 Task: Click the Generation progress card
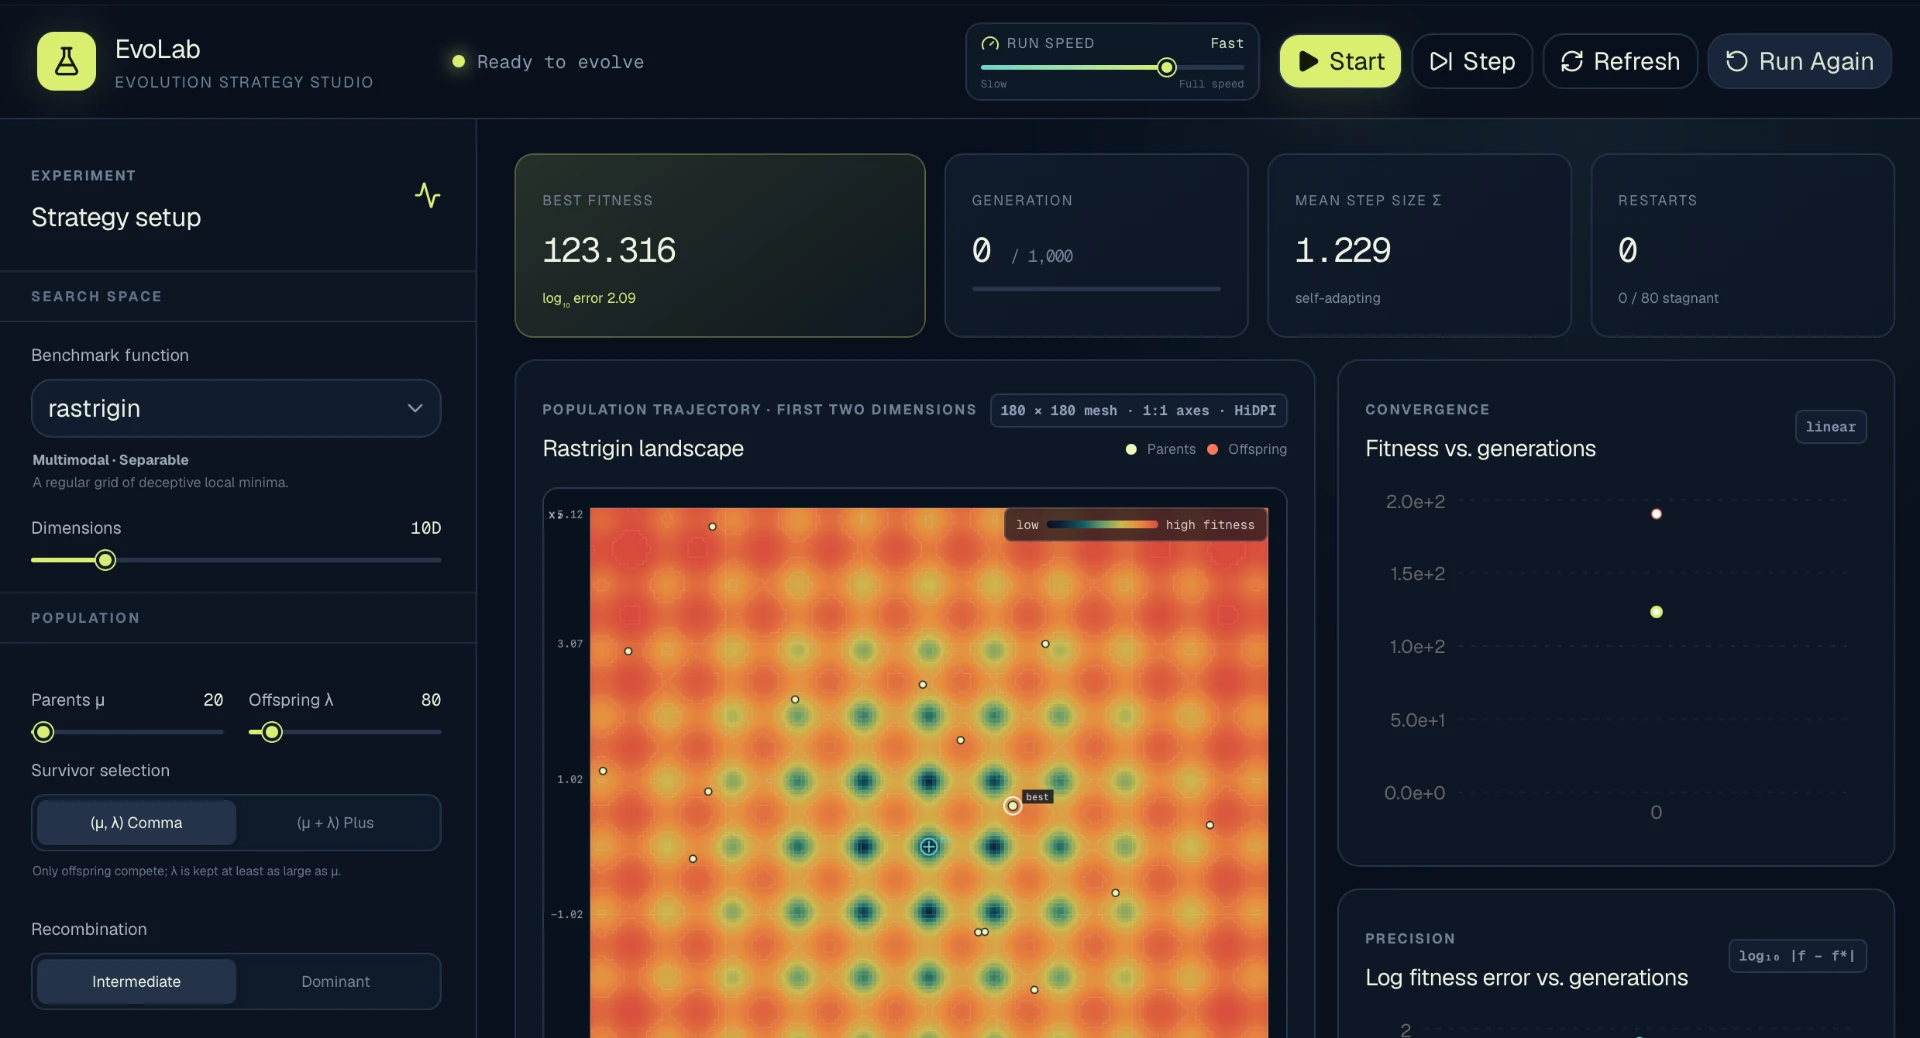coord(1096,245)
